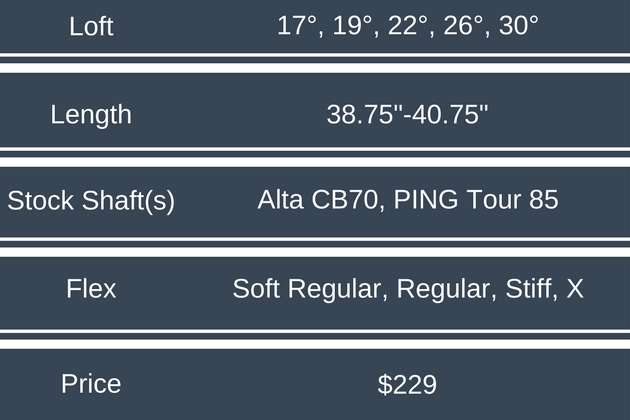
Task: Select the PING Tour 85 shaft text
Action: [476, 201]
